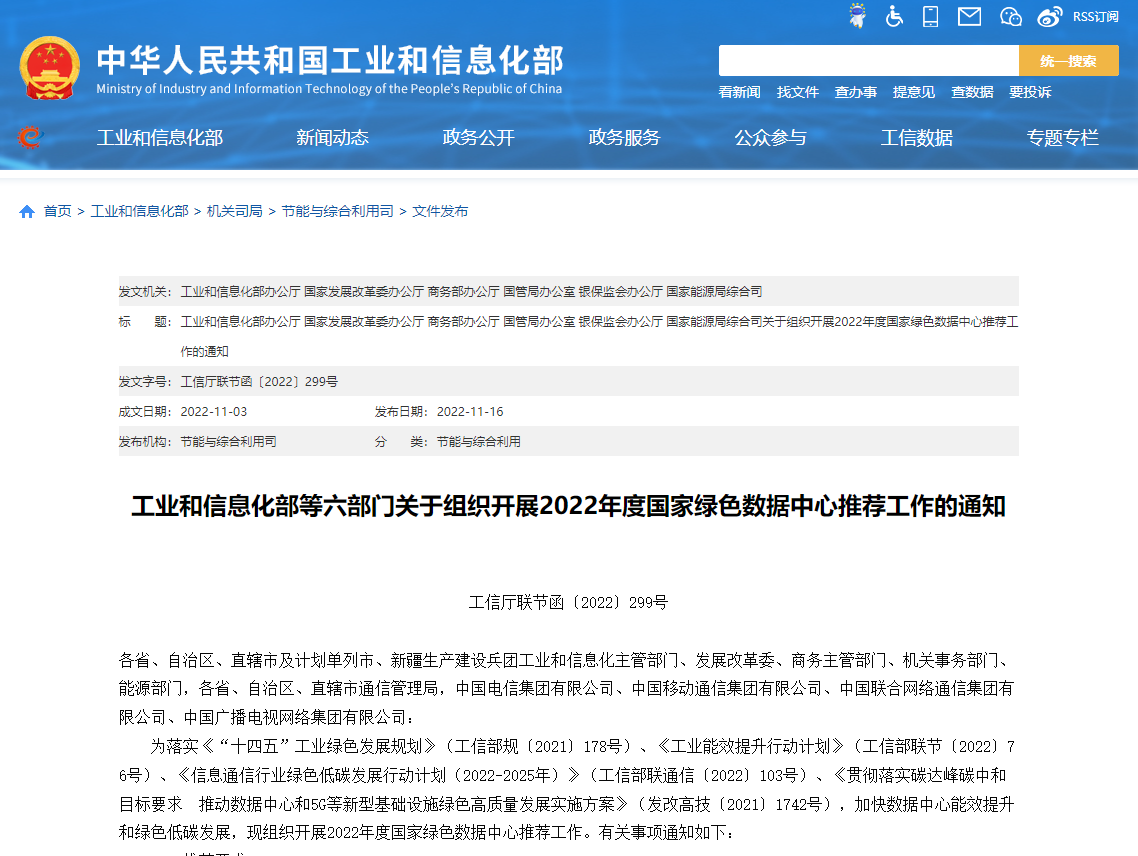Screen dimensions: 1138x856
Task: Open the RSS订阅 subscription link
Action: click(x=1094, y=17)
